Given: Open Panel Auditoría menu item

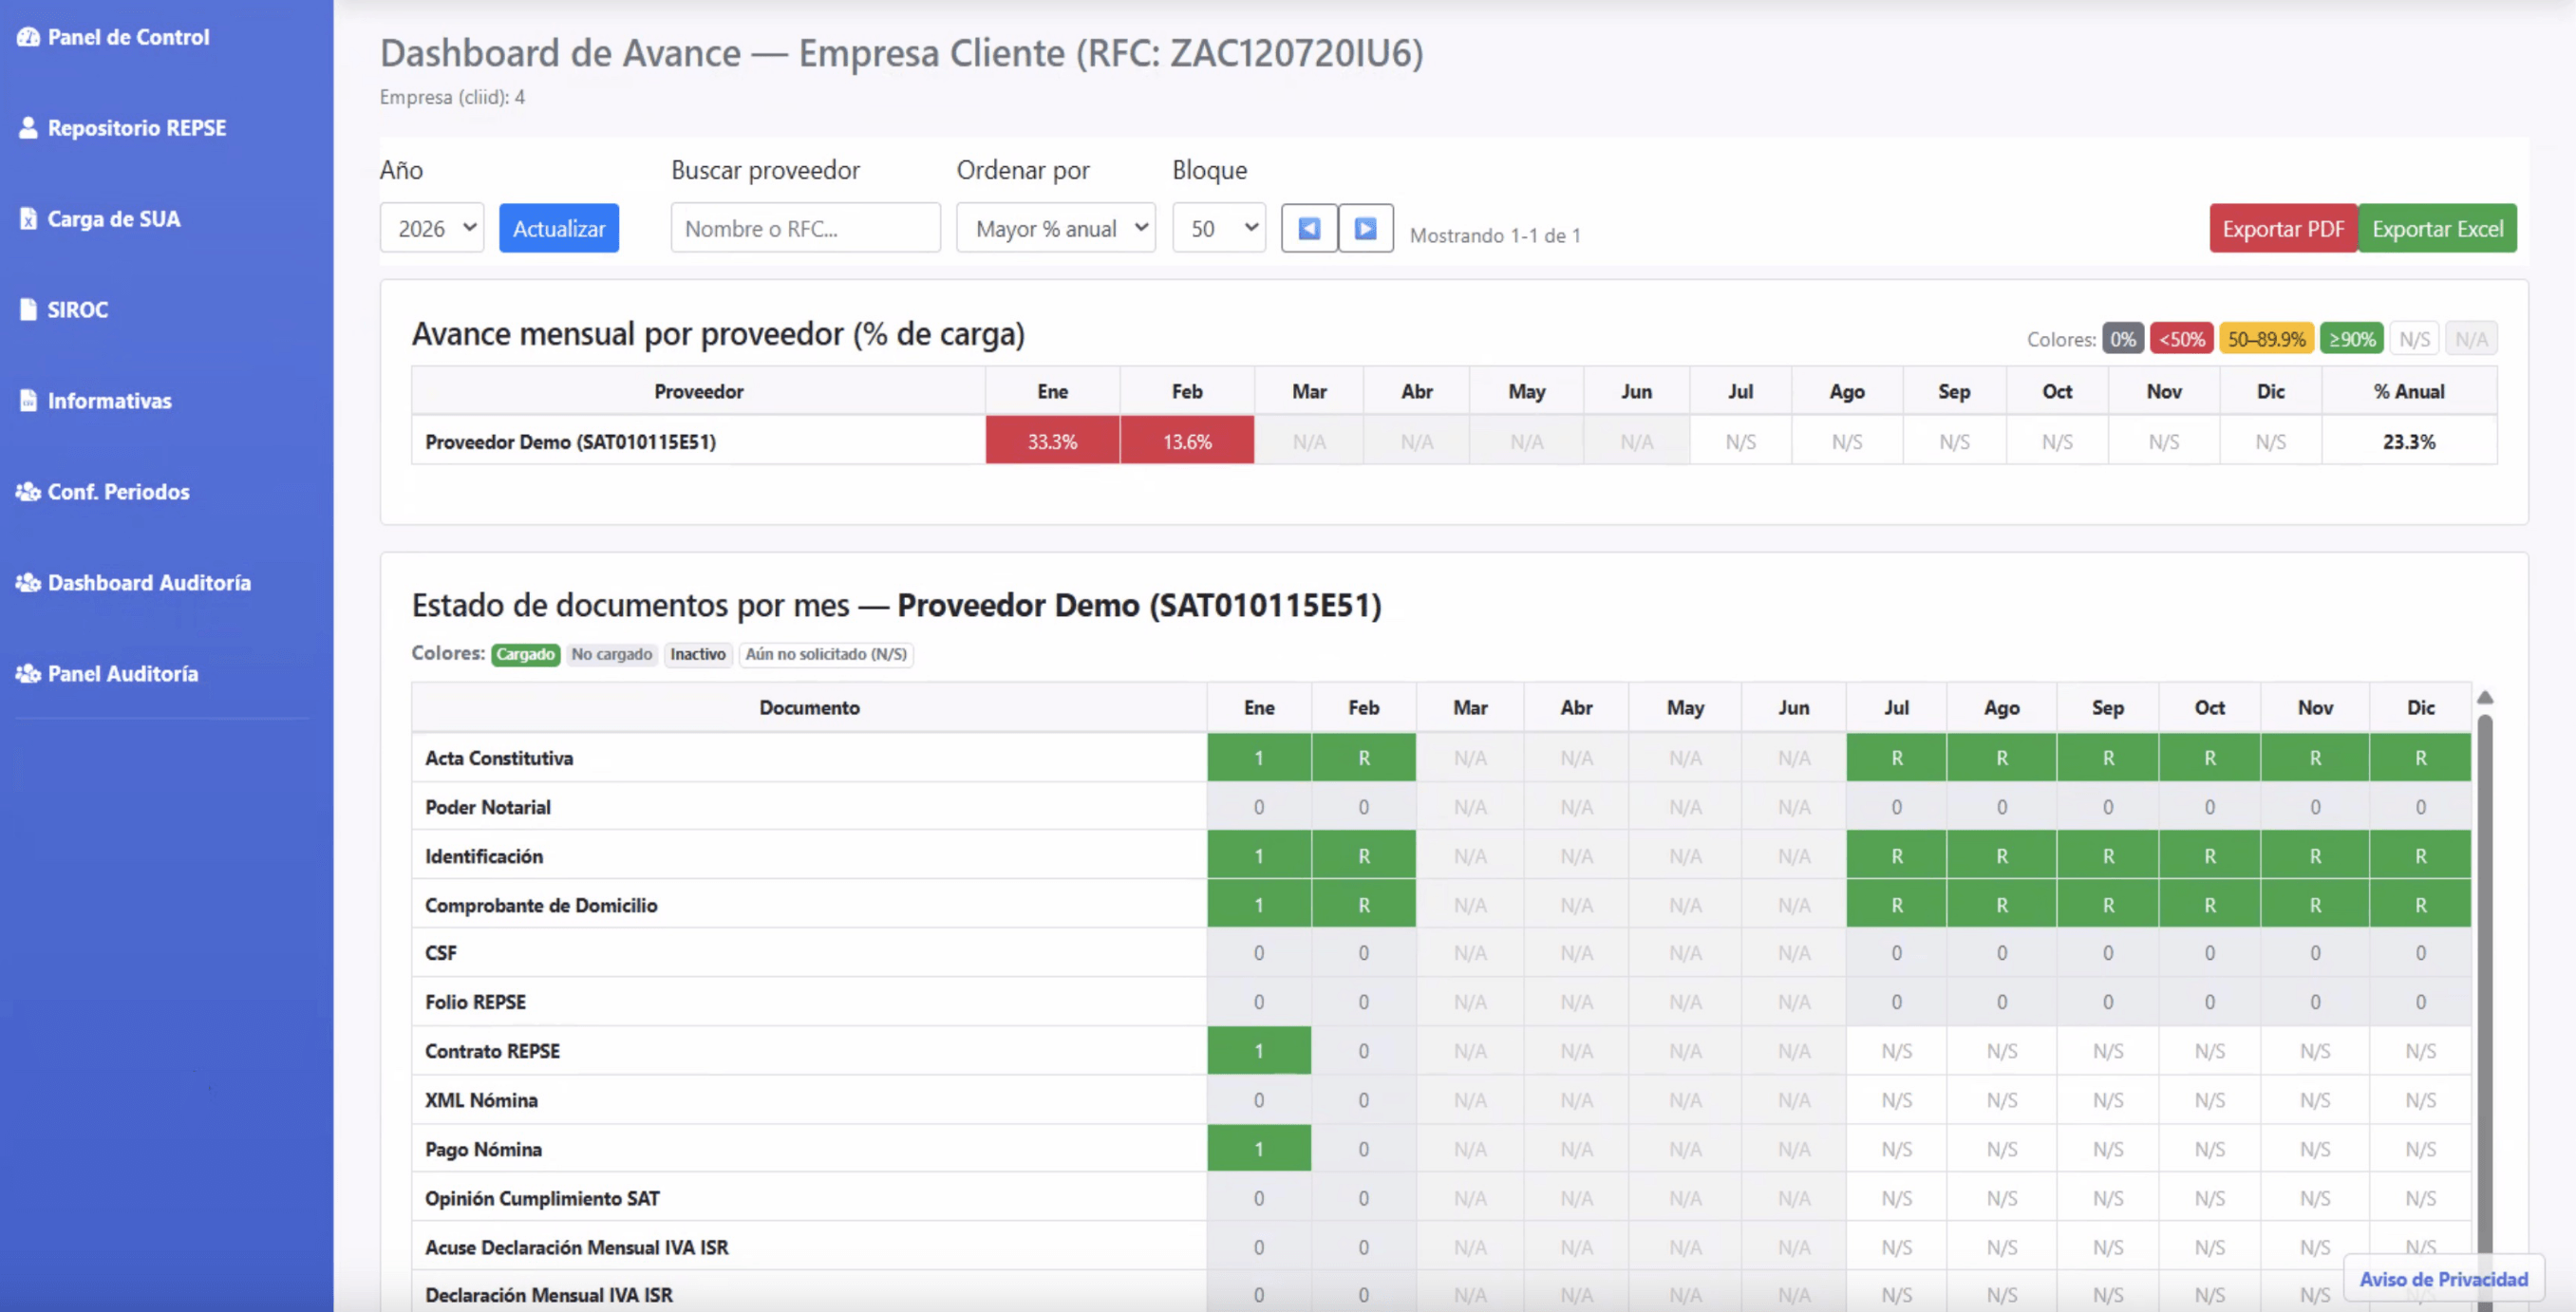Looking at the screenshot, I should point(122,674).
